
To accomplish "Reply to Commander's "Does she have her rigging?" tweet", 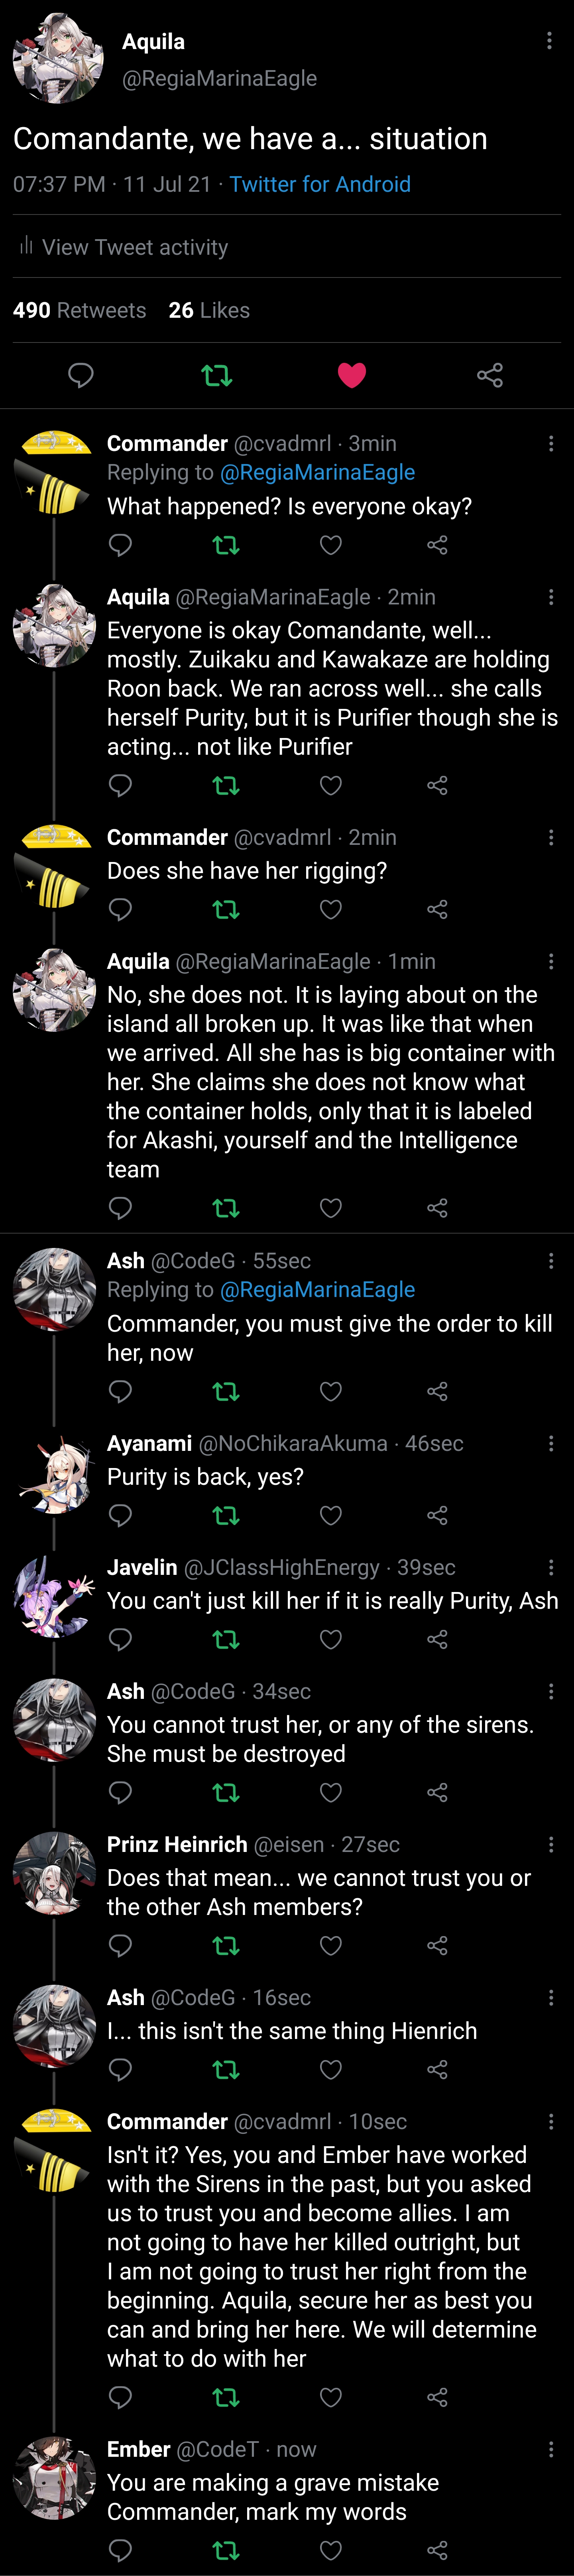I will pyautogui.click(x=120, y=909).
